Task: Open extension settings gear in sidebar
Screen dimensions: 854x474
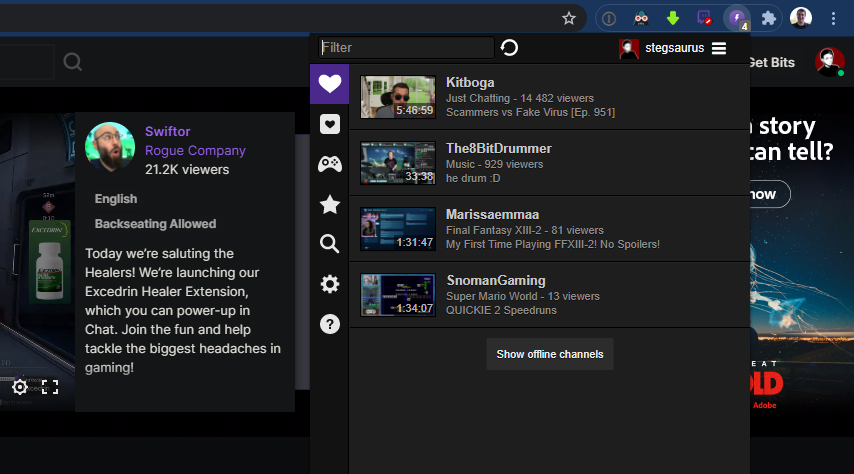Action: [329, 284]
